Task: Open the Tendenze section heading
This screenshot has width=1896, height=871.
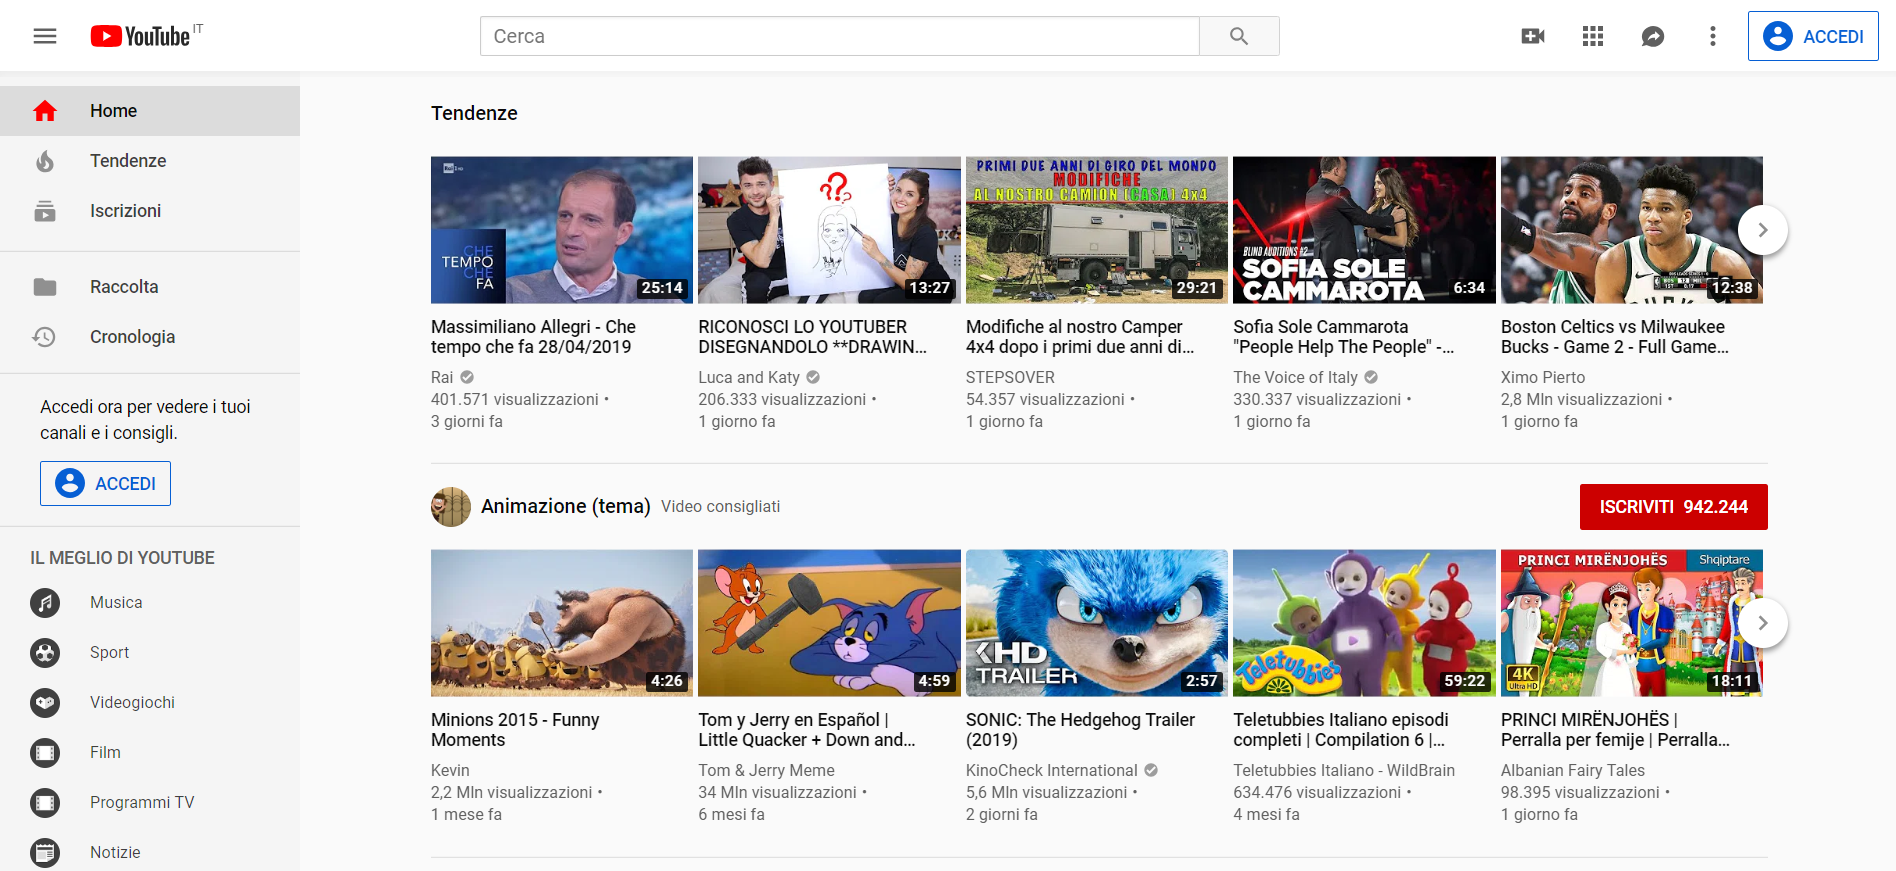Action: pyautogui.click(x=474, y=113)
